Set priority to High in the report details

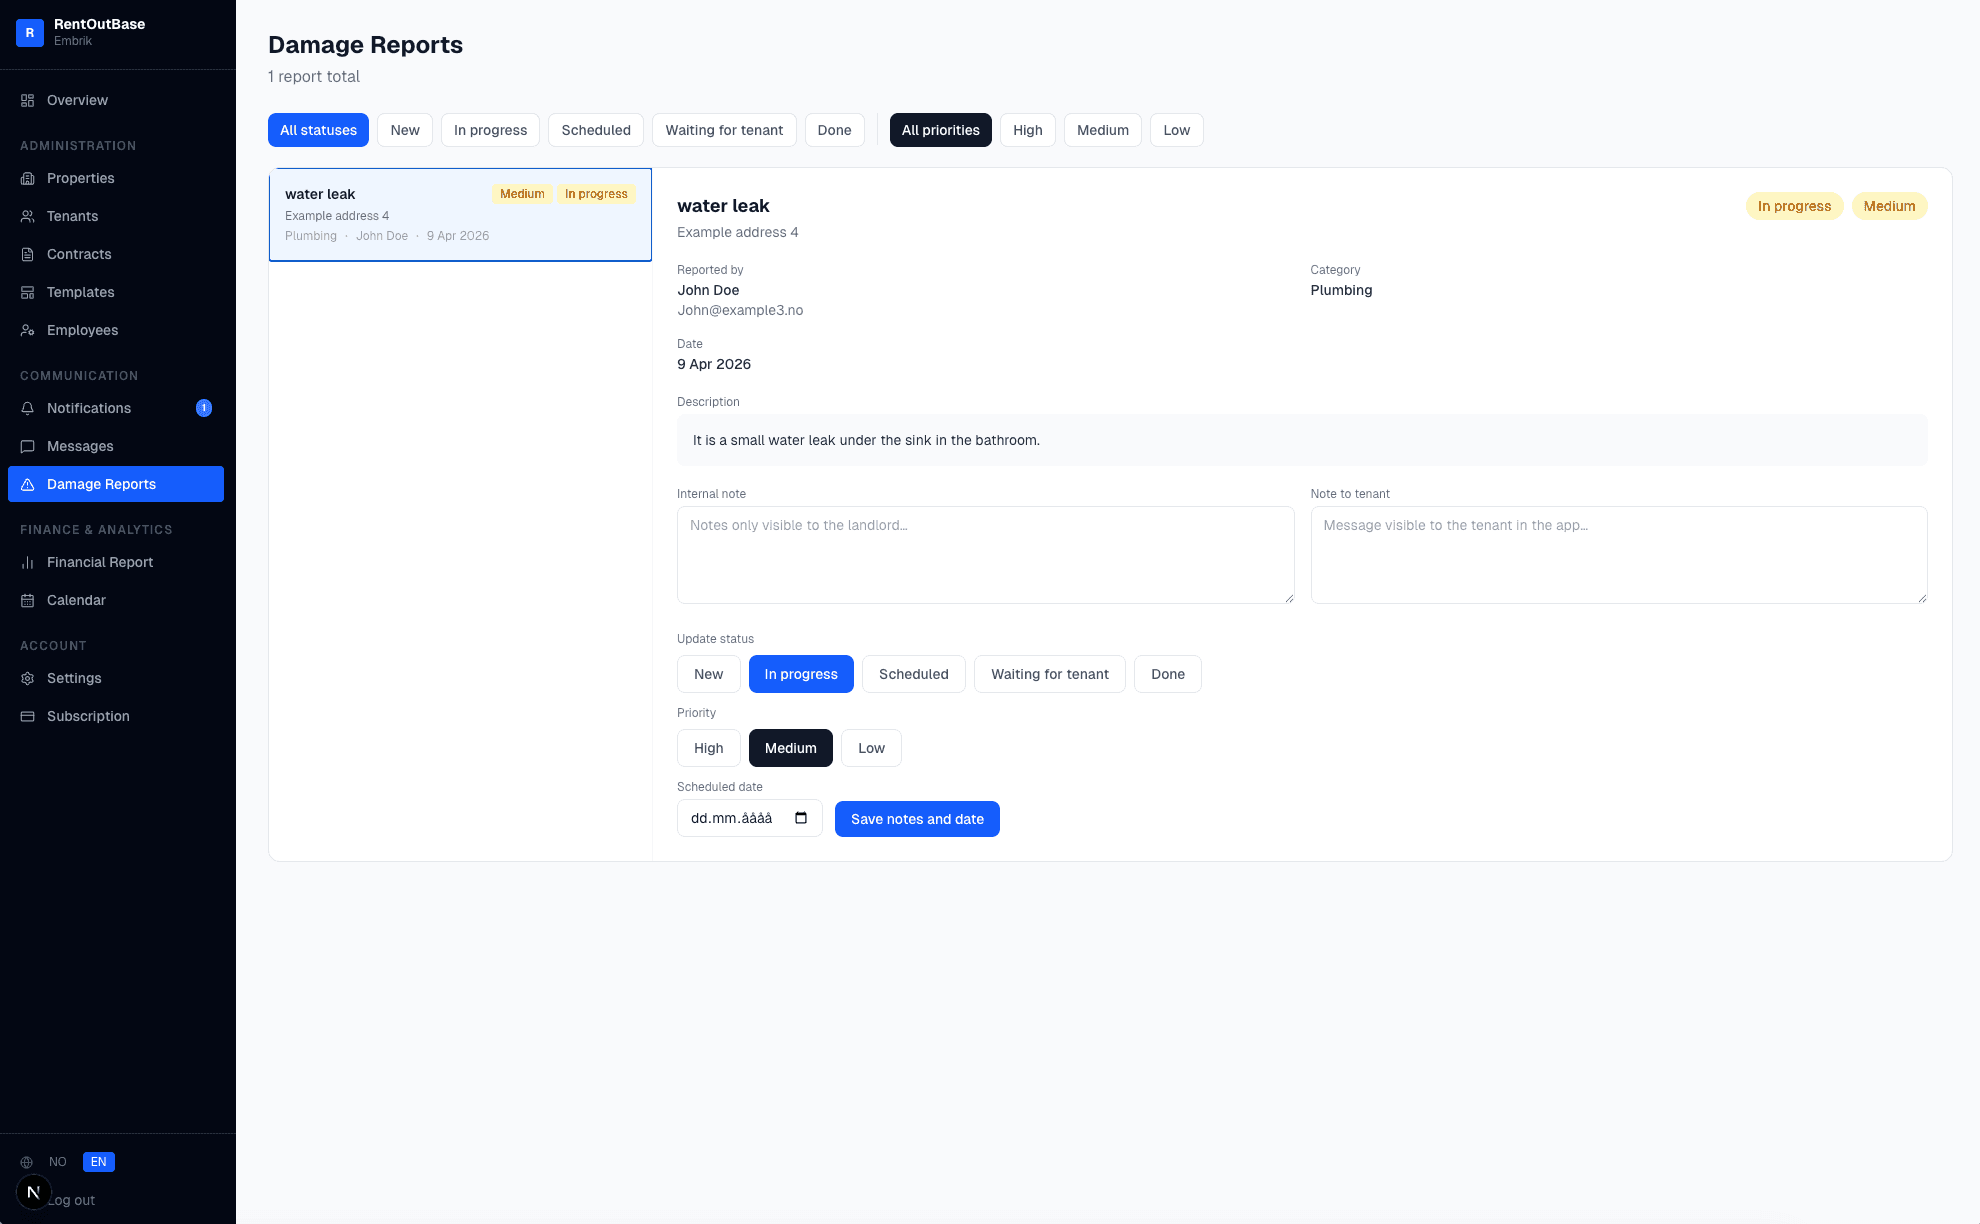pos(709,748)
